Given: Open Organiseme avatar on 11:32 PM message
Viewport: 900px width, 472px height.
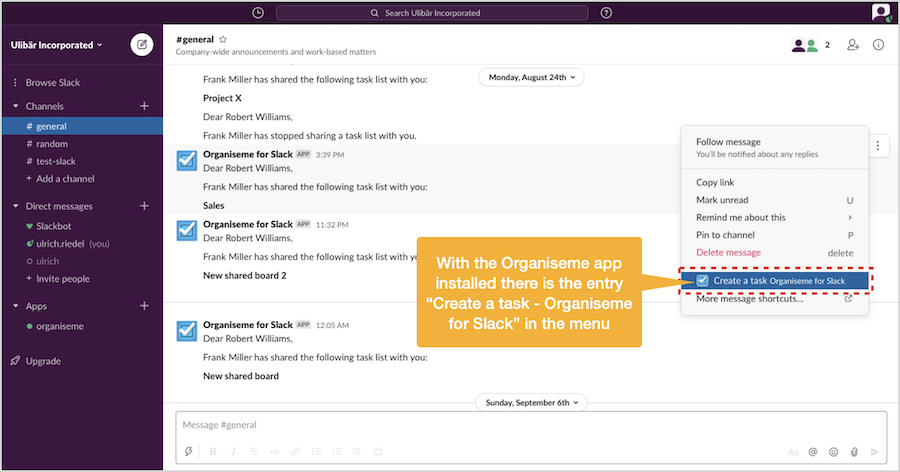Looking at the screenshot, I should [187, 230].
